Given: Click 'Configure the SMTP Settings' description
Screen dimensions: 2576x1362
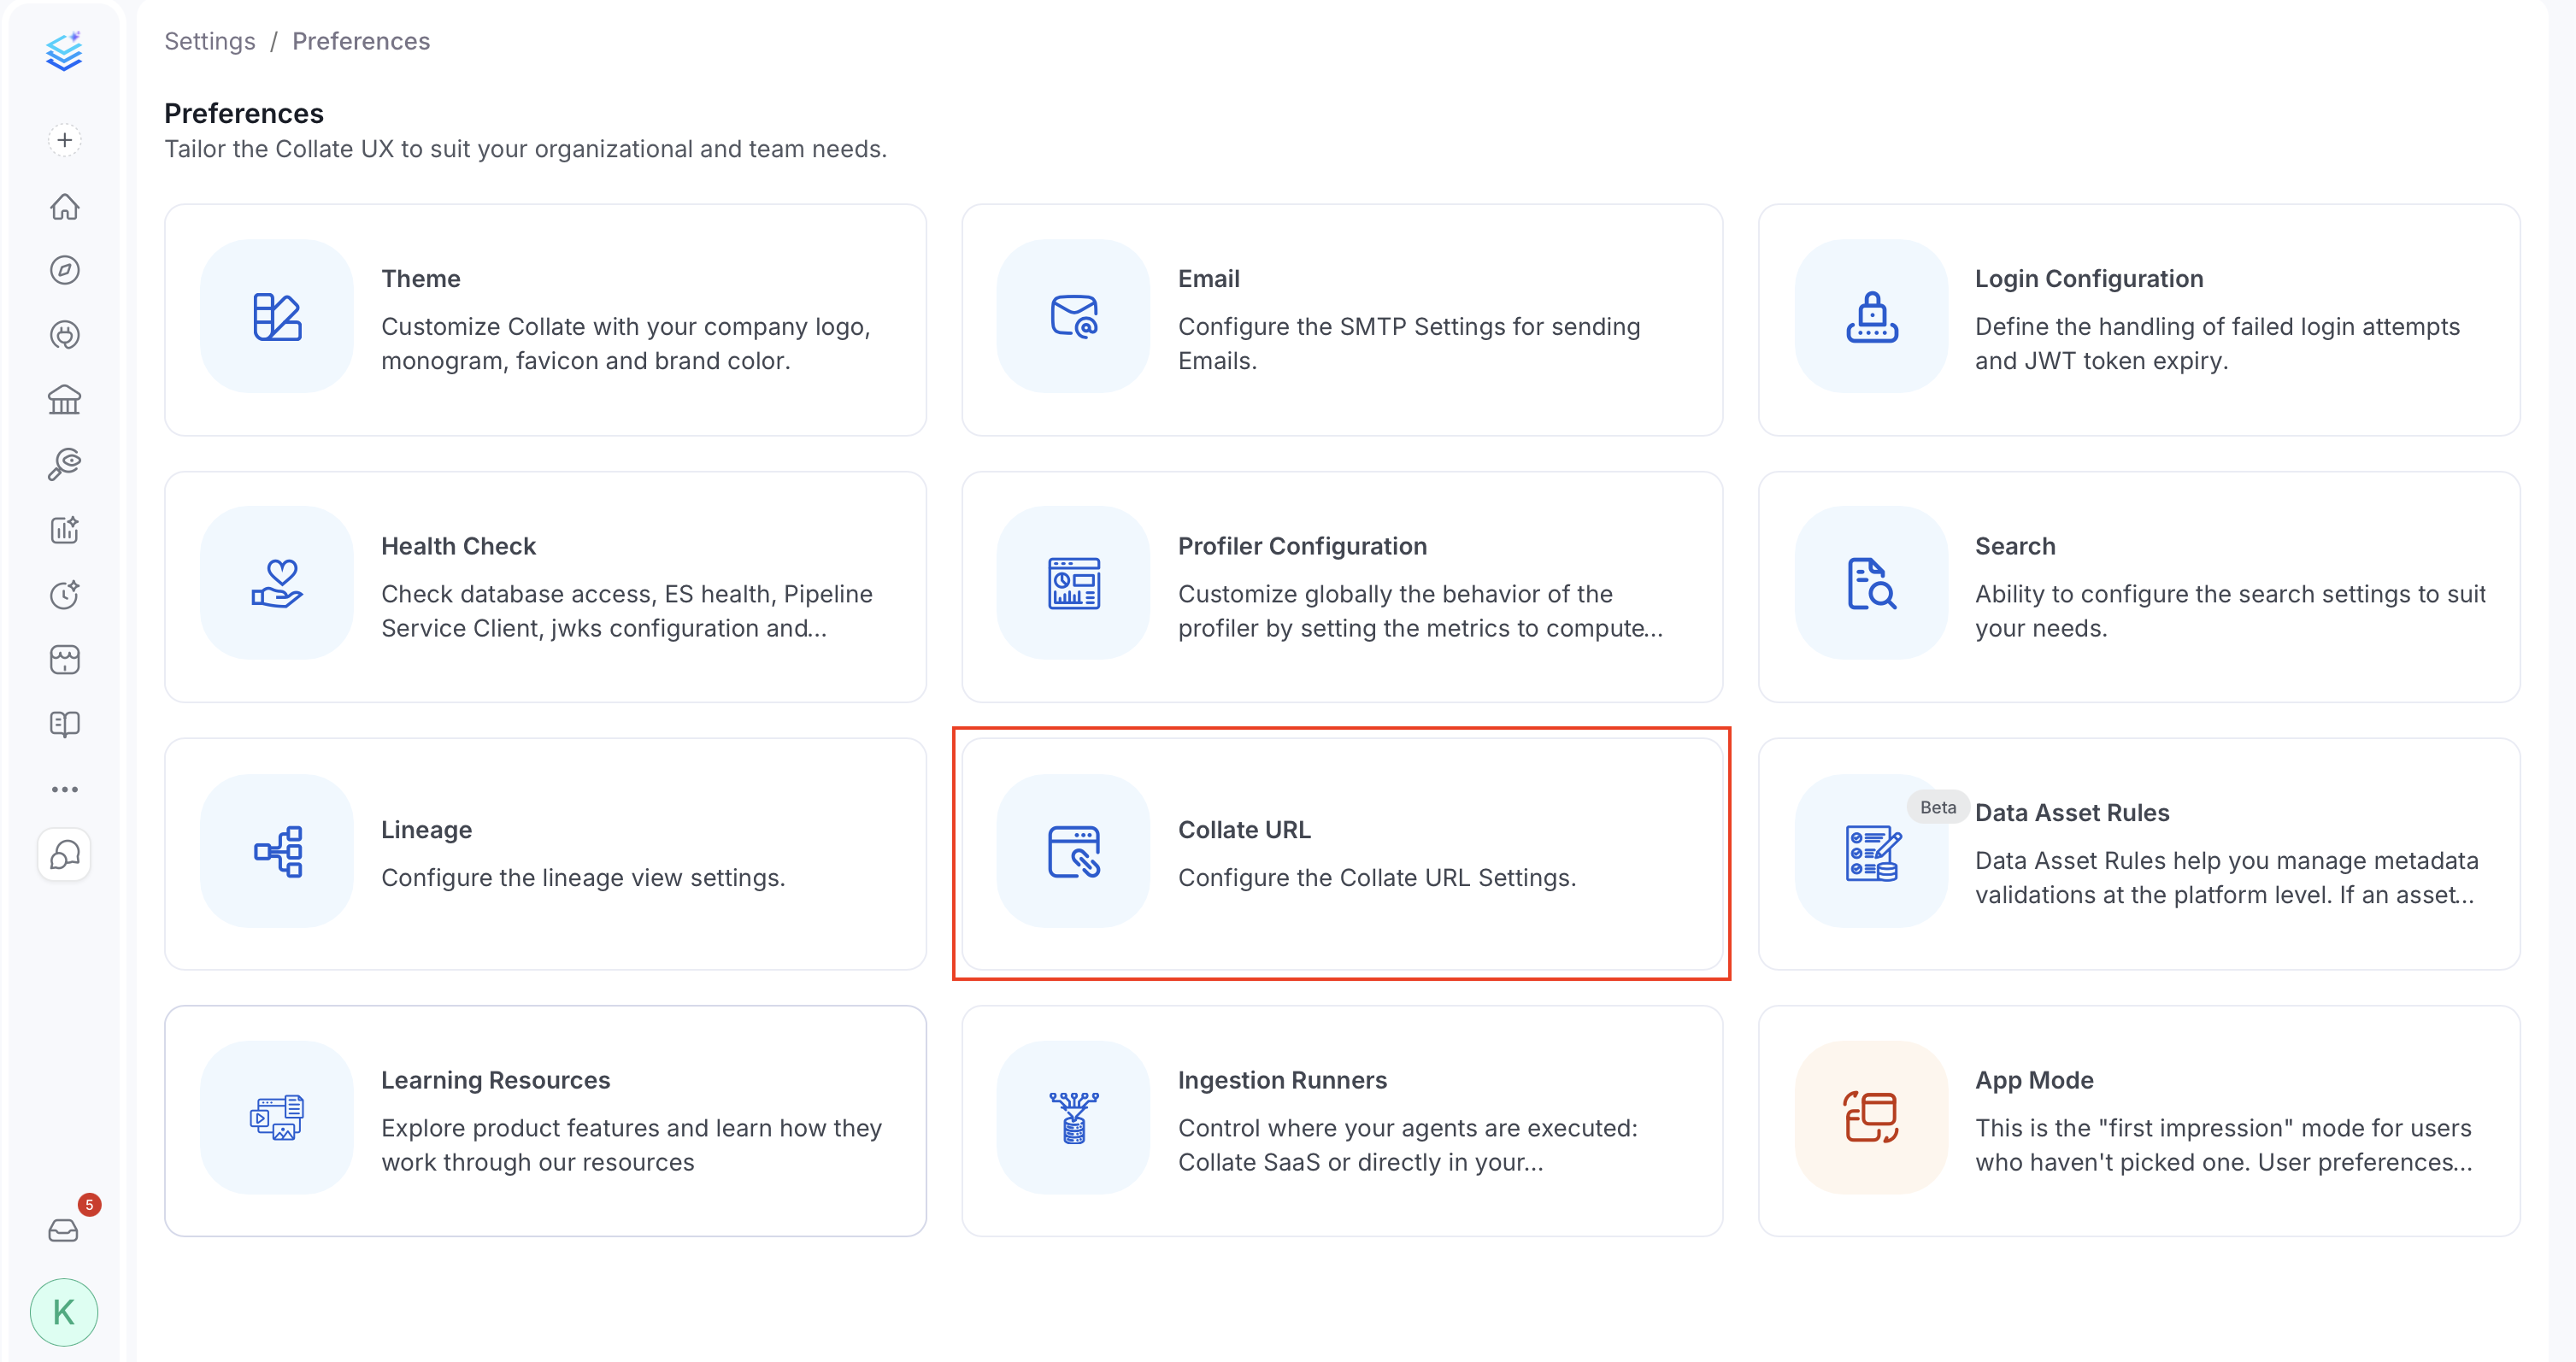Looking at the screenshot, I should click(1409, 344).
